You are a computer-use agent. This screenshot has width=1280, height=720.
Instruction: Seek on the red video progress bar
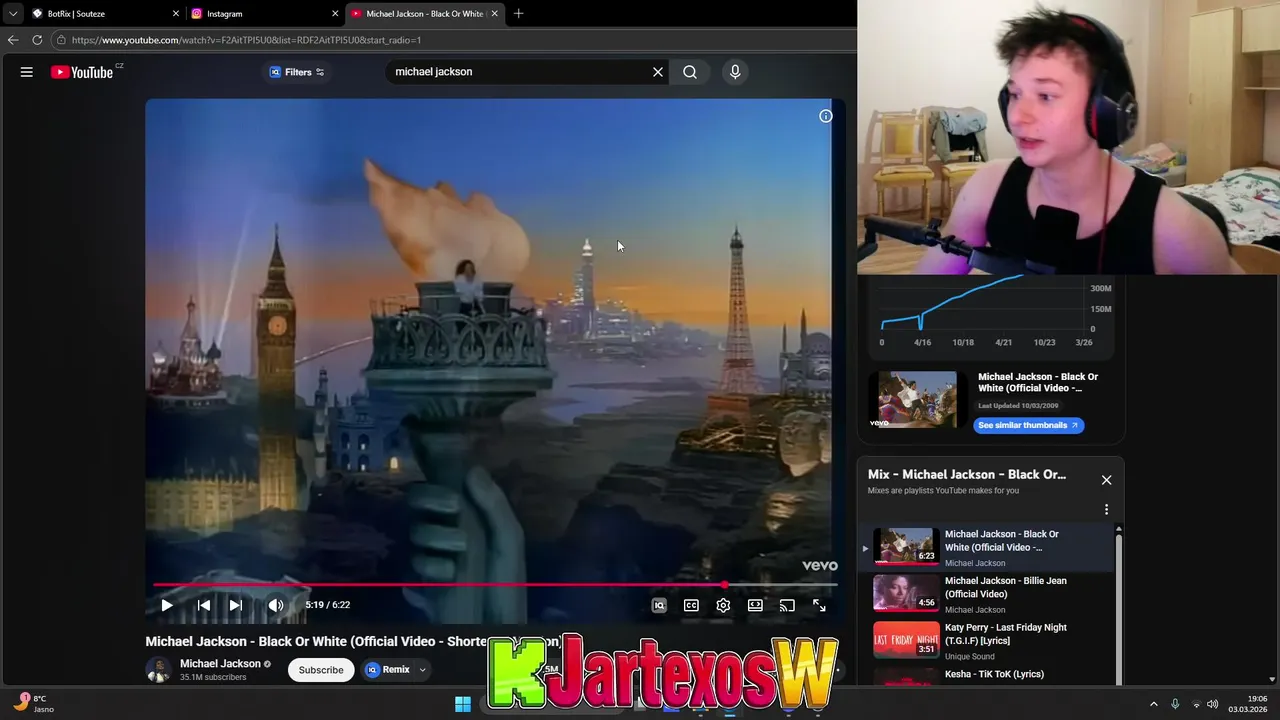(494, 585)
